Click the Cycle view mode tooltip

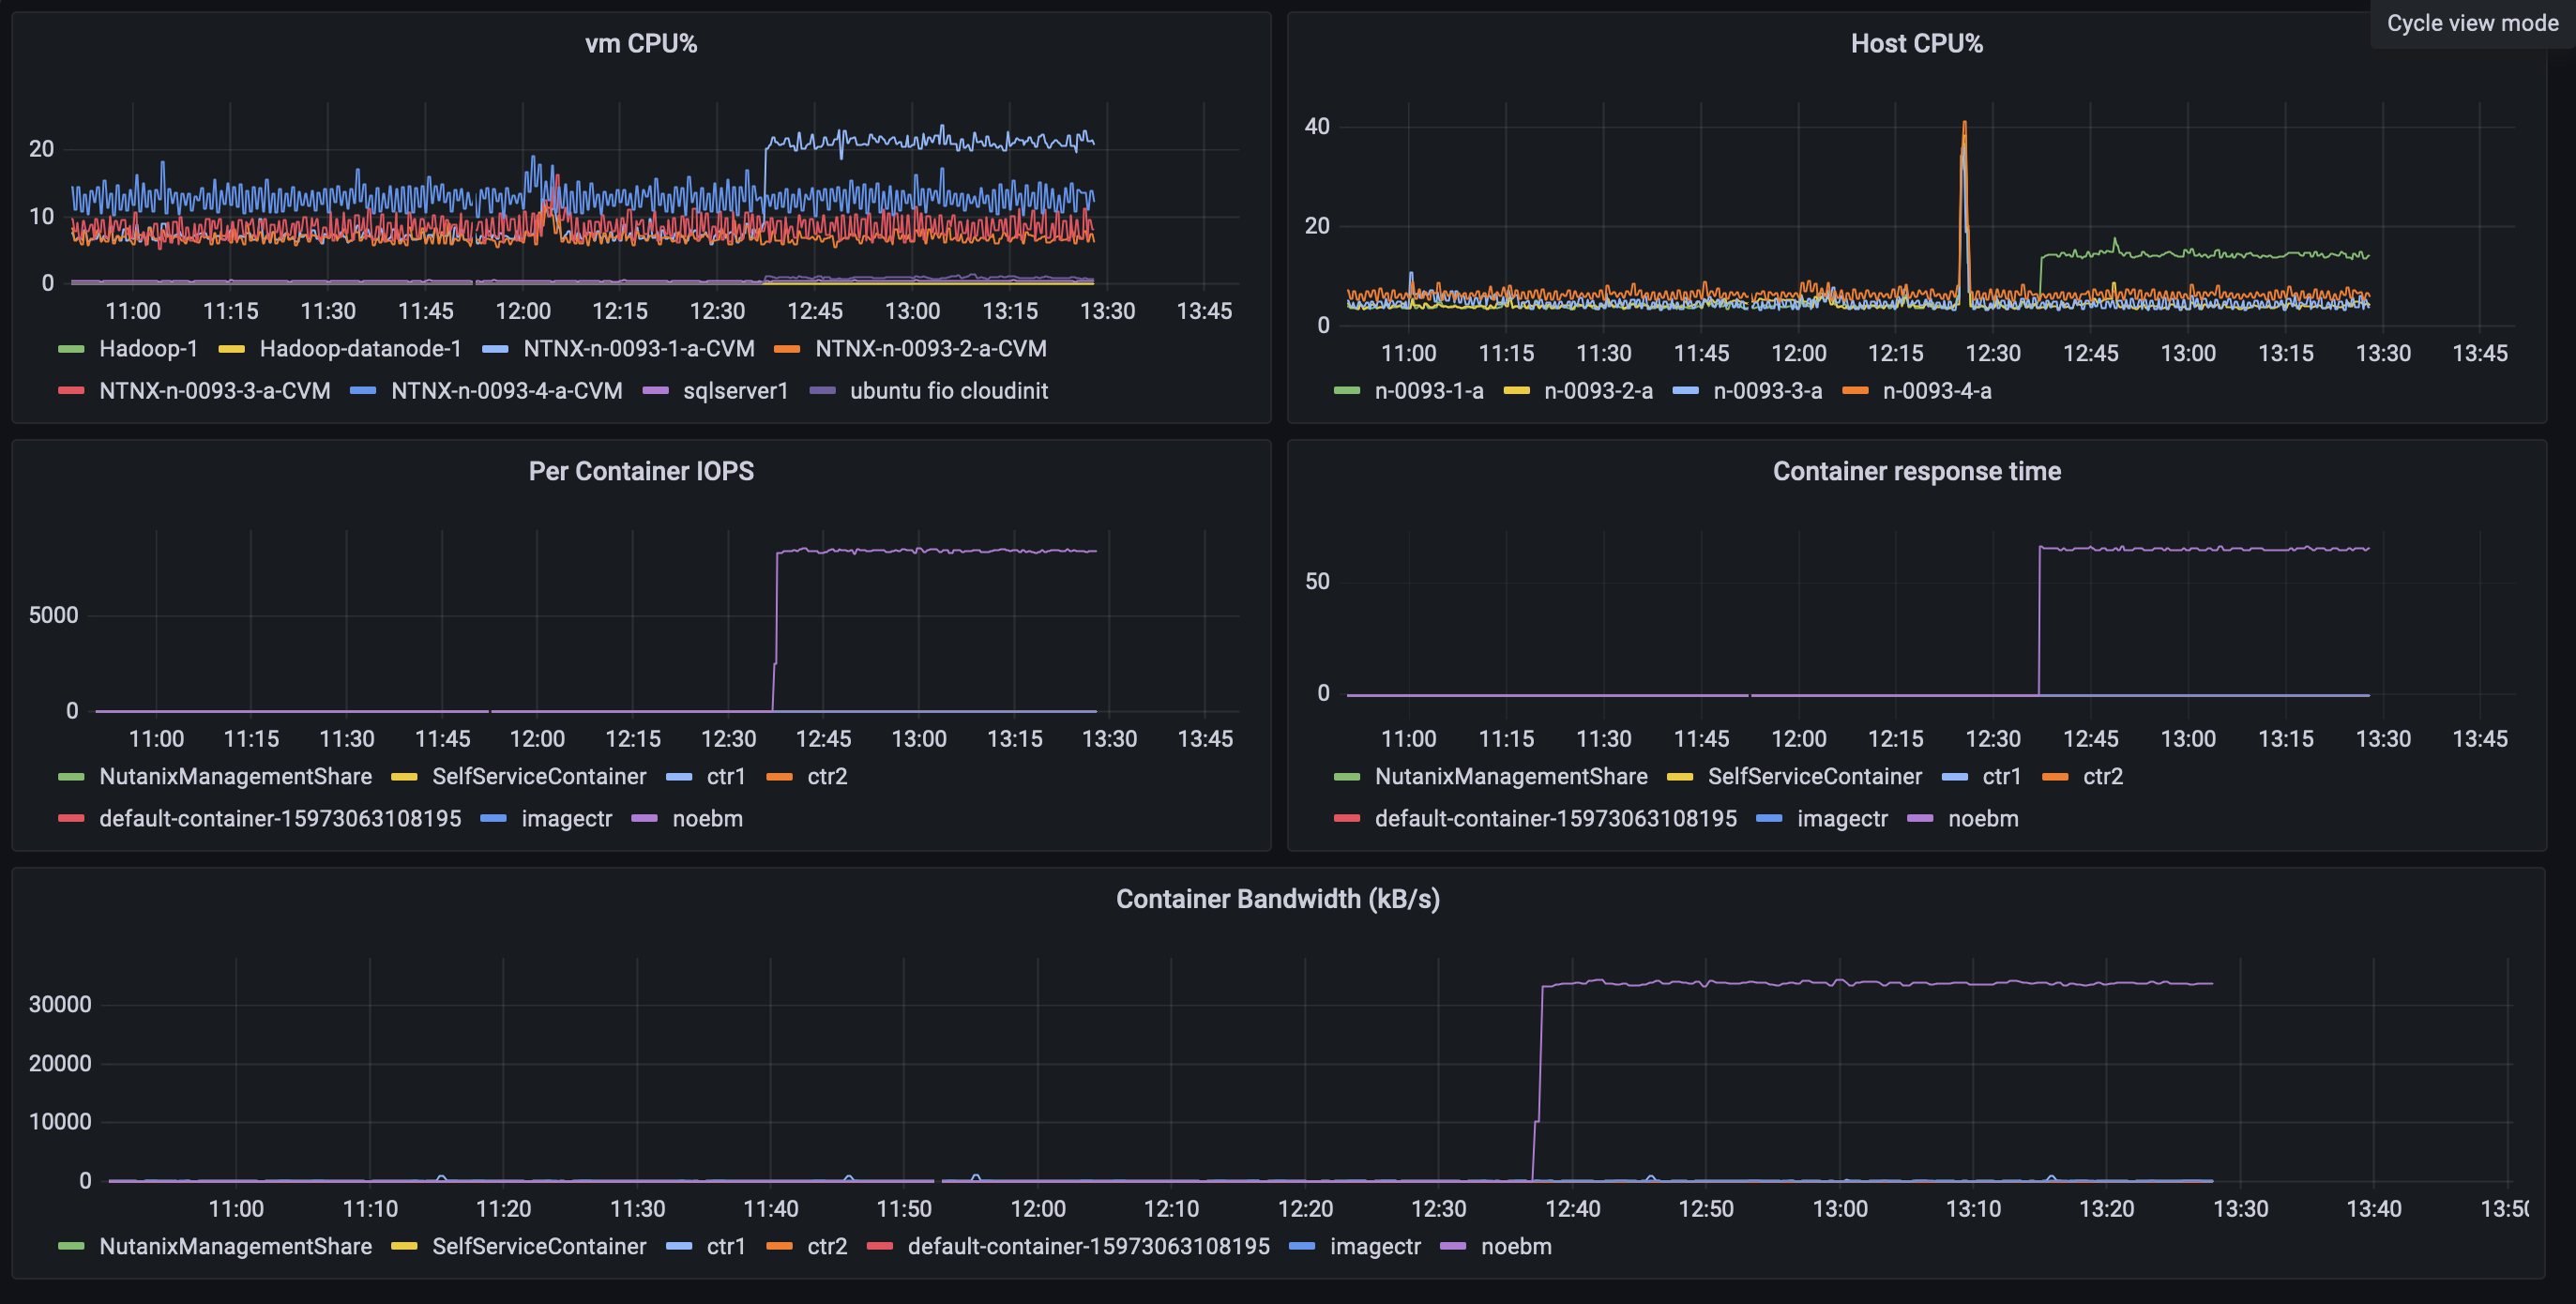2471,23
